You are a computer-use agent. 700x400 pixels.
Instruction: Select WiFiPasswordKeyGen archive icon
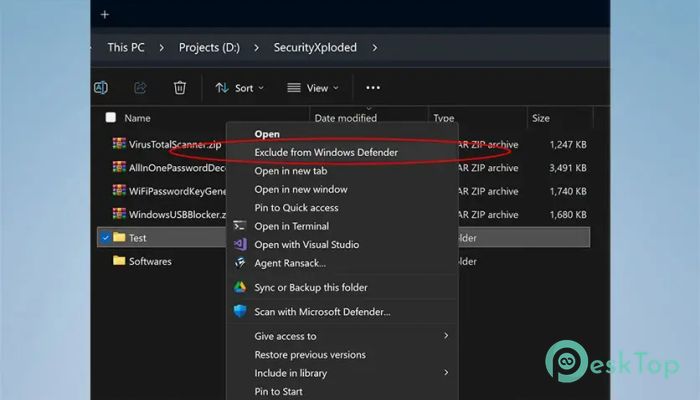coord(119,191)
